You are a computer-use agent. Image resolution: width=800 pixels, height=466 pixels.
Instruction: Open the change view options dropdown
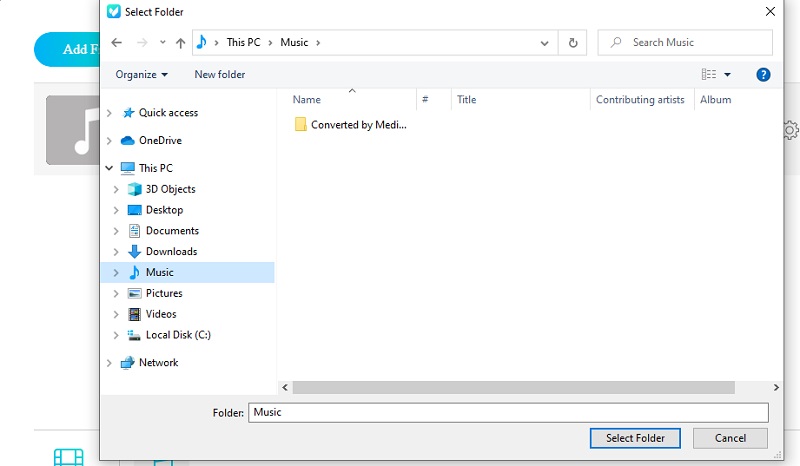727,74
